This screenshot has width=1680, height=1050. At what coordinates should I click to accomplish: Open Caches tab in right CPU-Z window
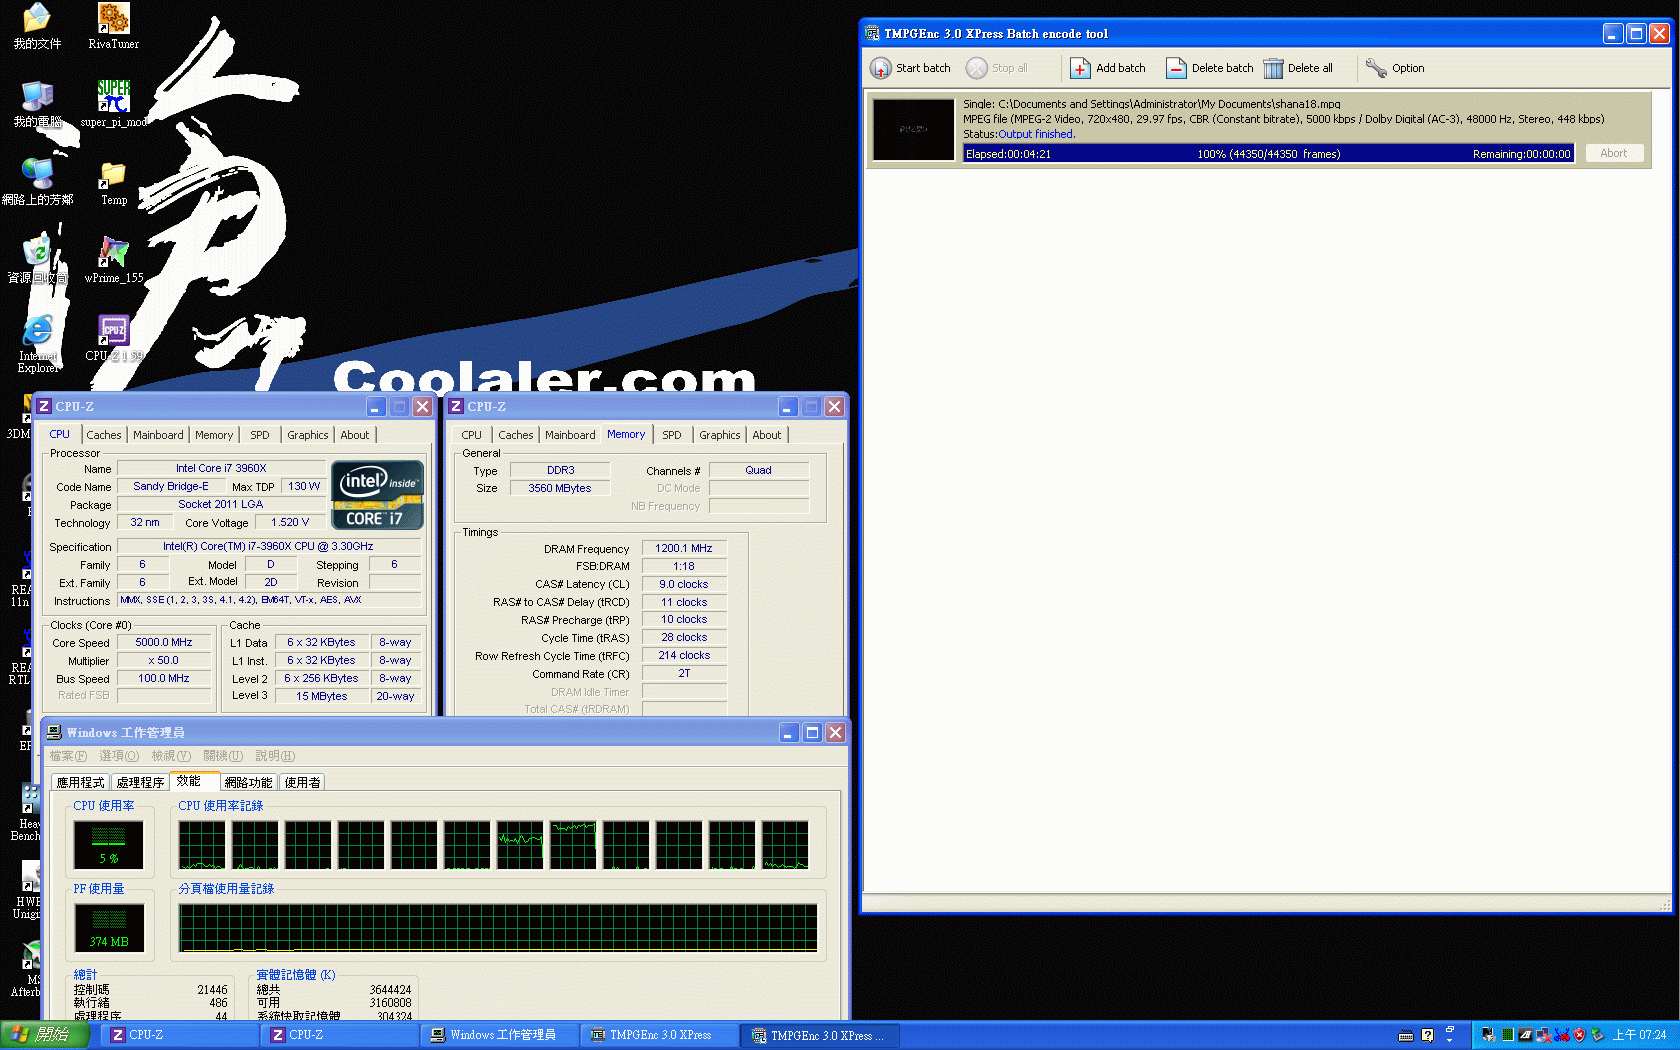515,435
